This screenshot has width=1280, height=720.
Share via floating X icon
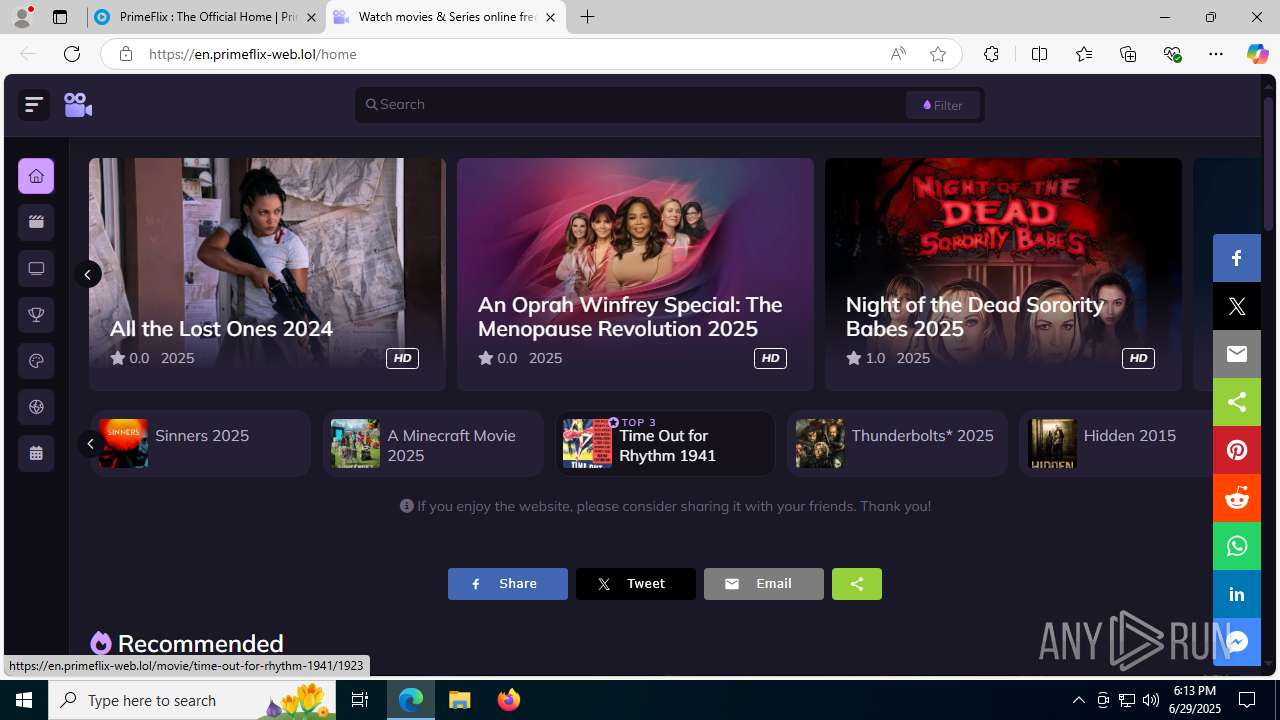(1237, 306)
